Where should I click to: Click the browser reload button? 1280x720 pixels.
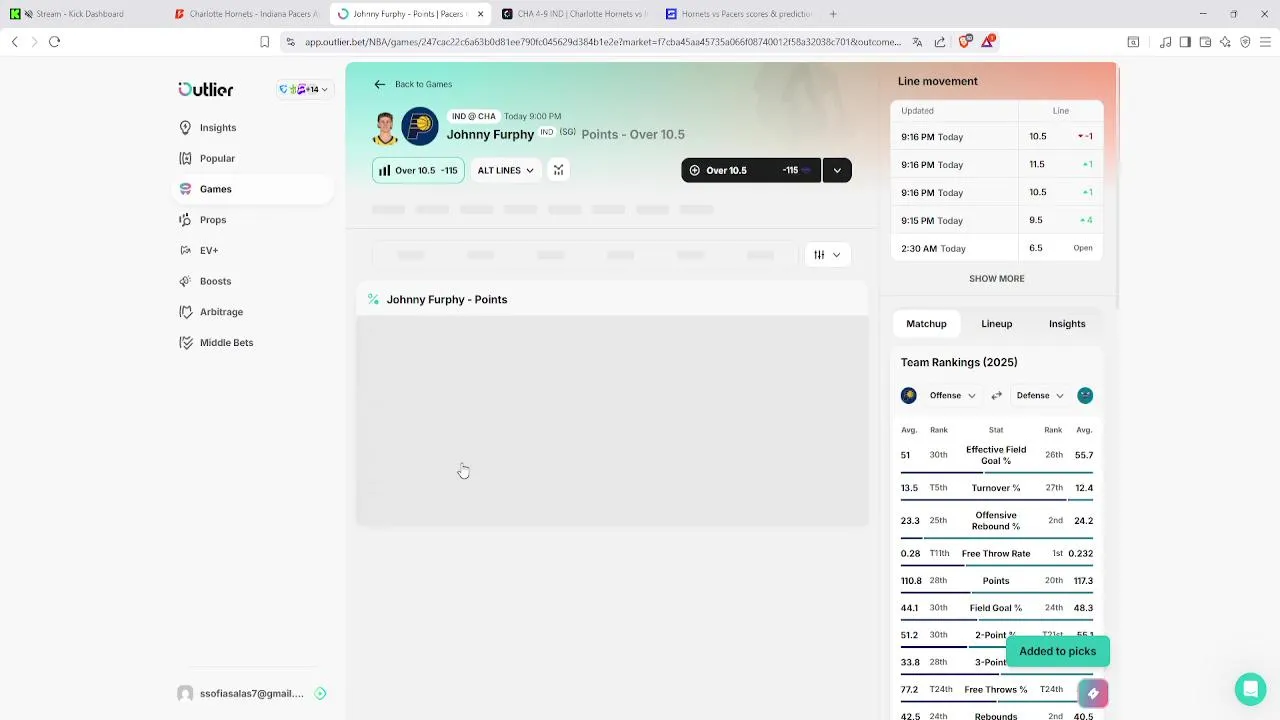(55, 42)
